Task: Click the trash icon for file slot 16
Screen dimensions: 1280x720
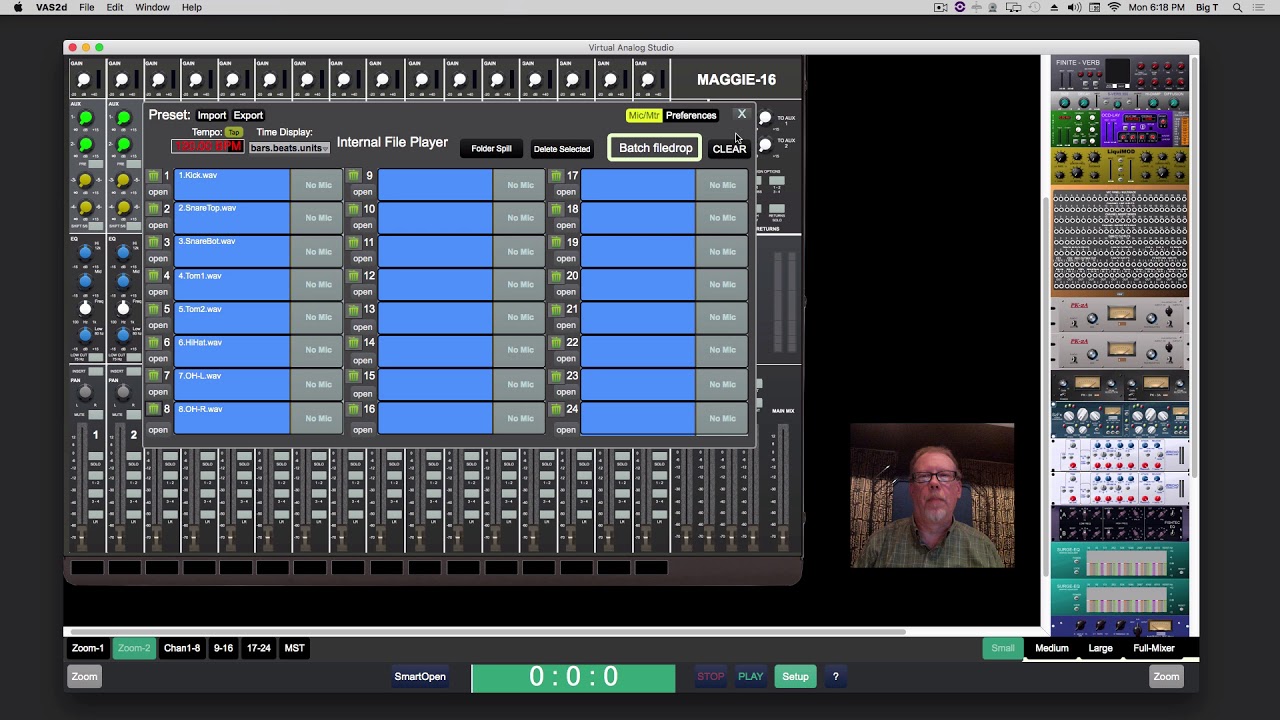Action: click(x=353, y=409)
